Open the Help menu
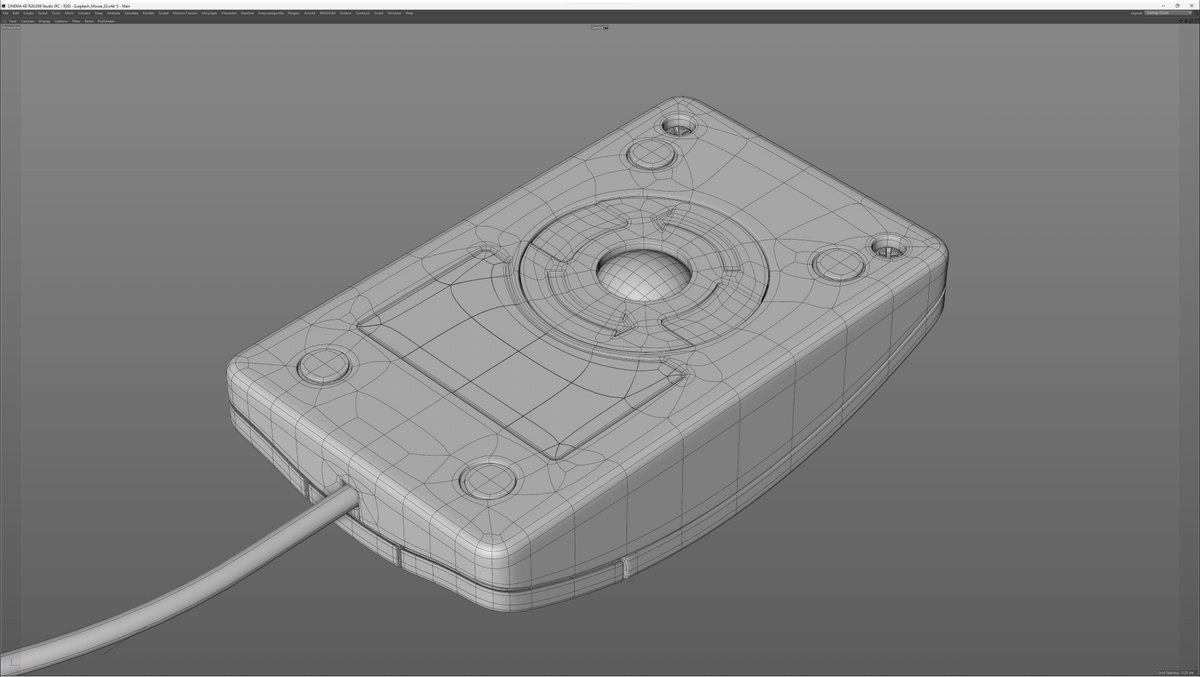 pos(409,13)
